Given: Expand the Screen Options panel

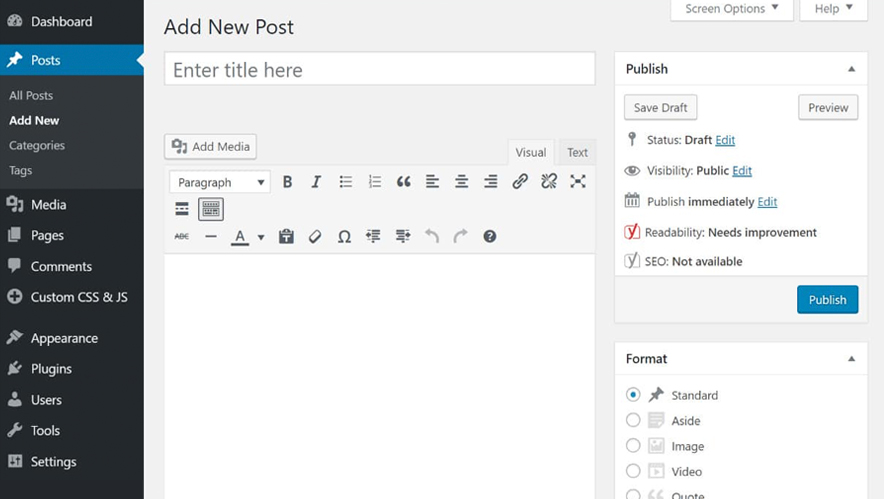Looking at the screenshot, I should (x=731, y=9).
